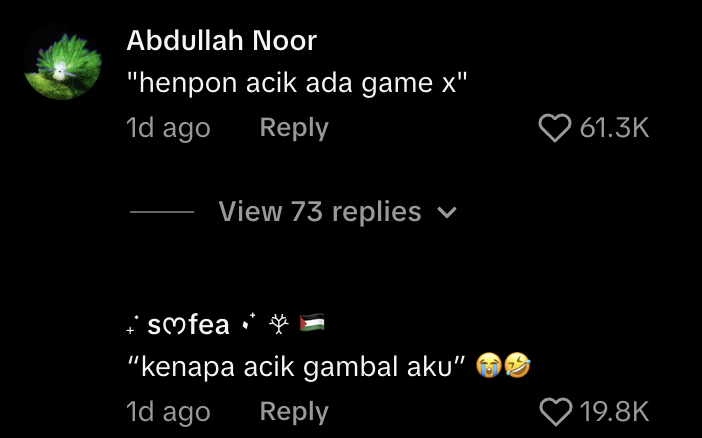This screenshot has width=702, height=438.
Task: Click the tree symbol next to sofea's username
Action: click(x=278, y=324)
